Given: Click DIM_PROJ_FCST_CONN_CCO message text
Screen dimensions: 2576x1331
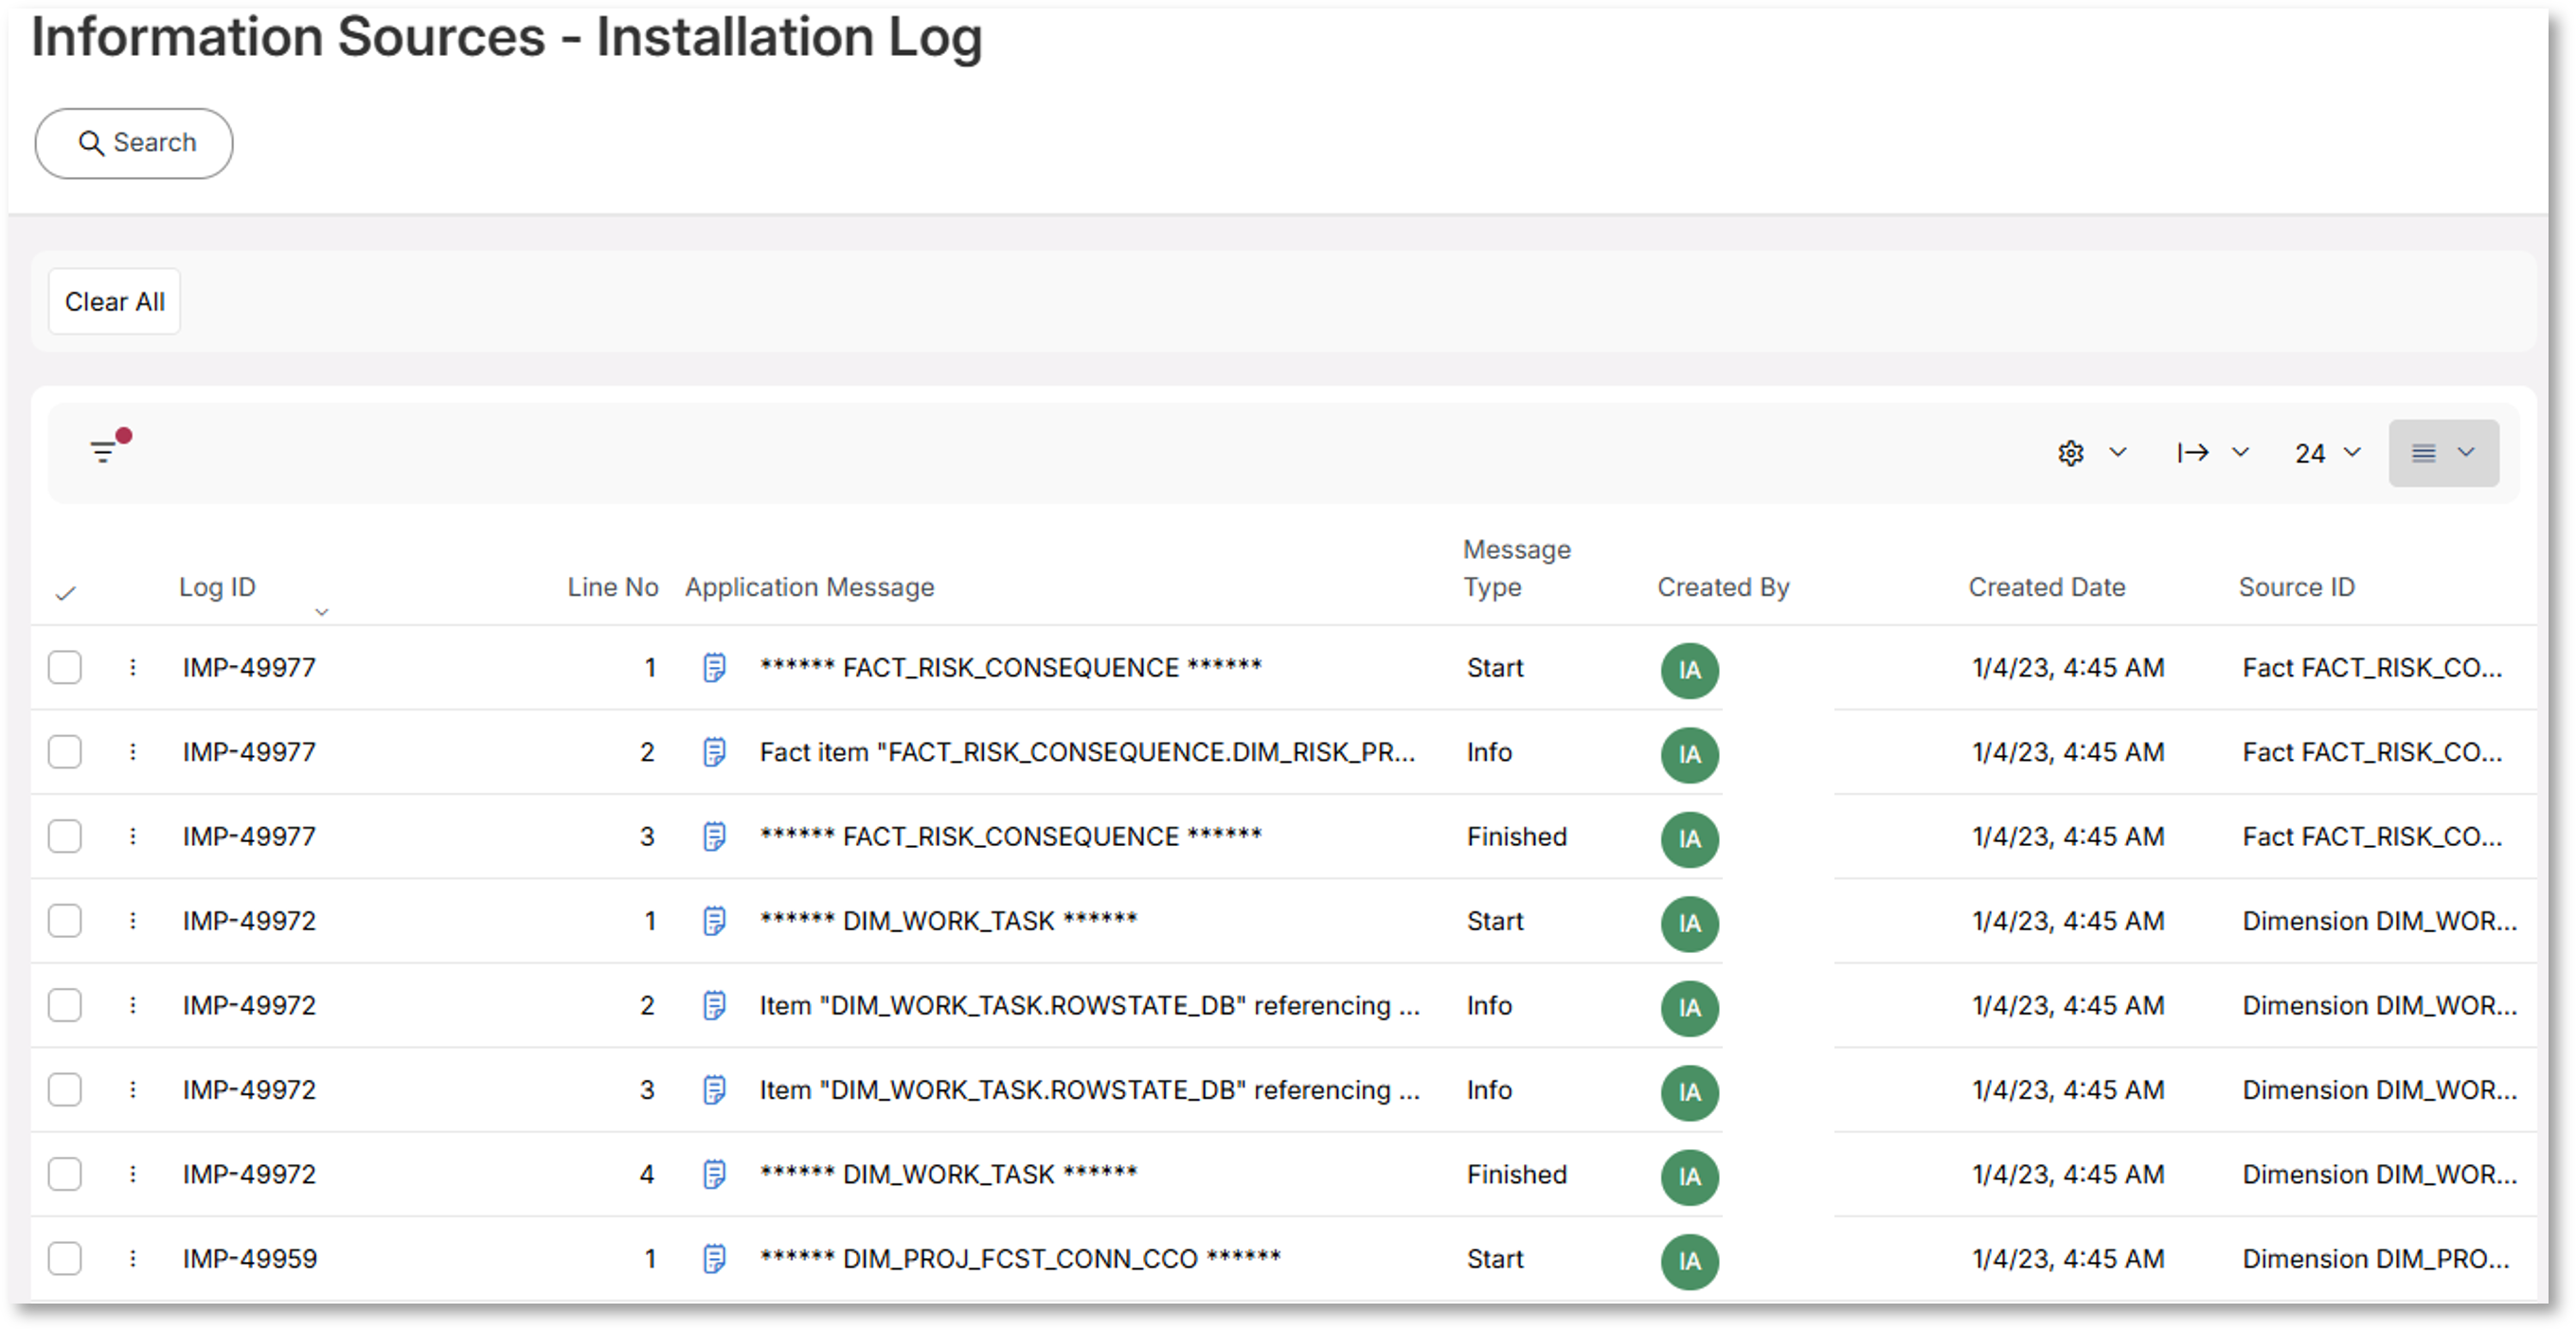Looking at the screenshot, I should [1019, 1258].
